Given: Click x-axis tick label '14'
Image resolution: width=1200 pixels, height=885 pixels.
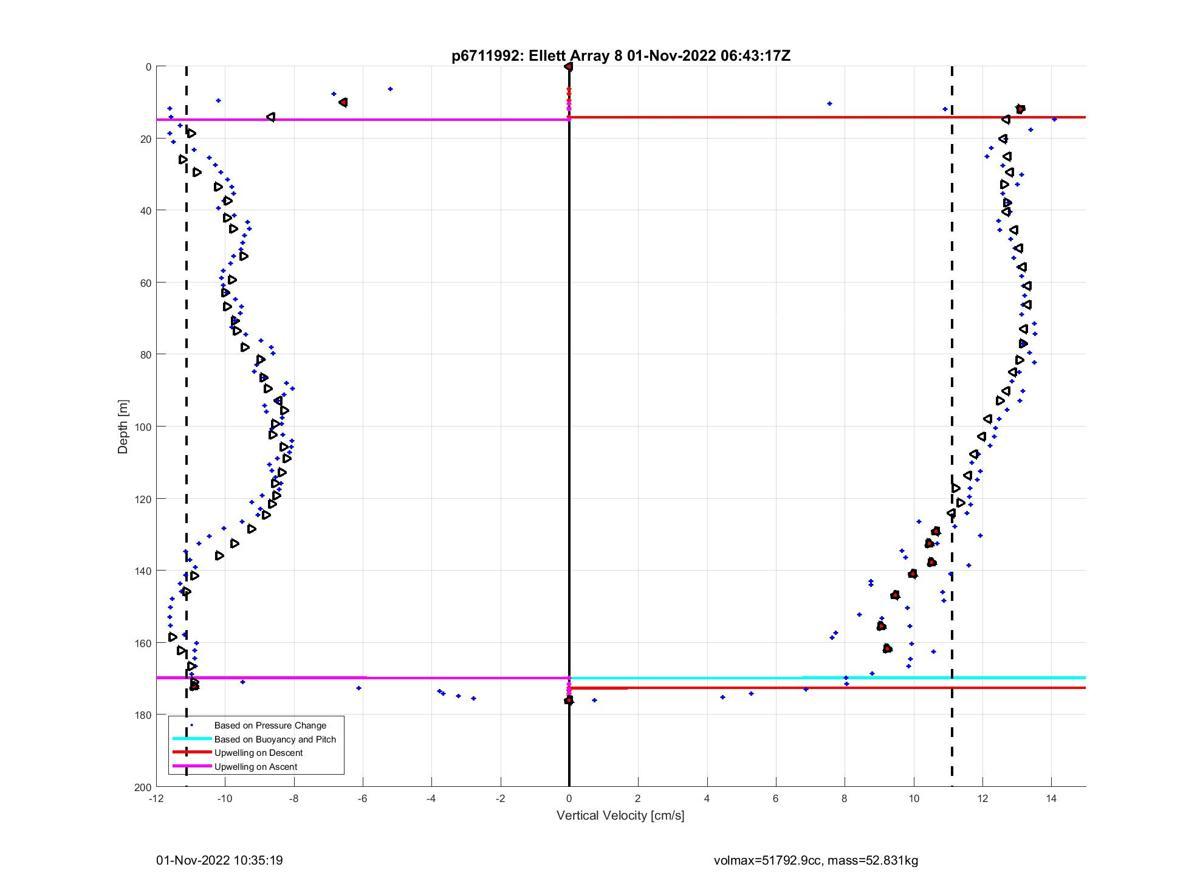Looking at the screenshot, I should tap(1051, 799).
